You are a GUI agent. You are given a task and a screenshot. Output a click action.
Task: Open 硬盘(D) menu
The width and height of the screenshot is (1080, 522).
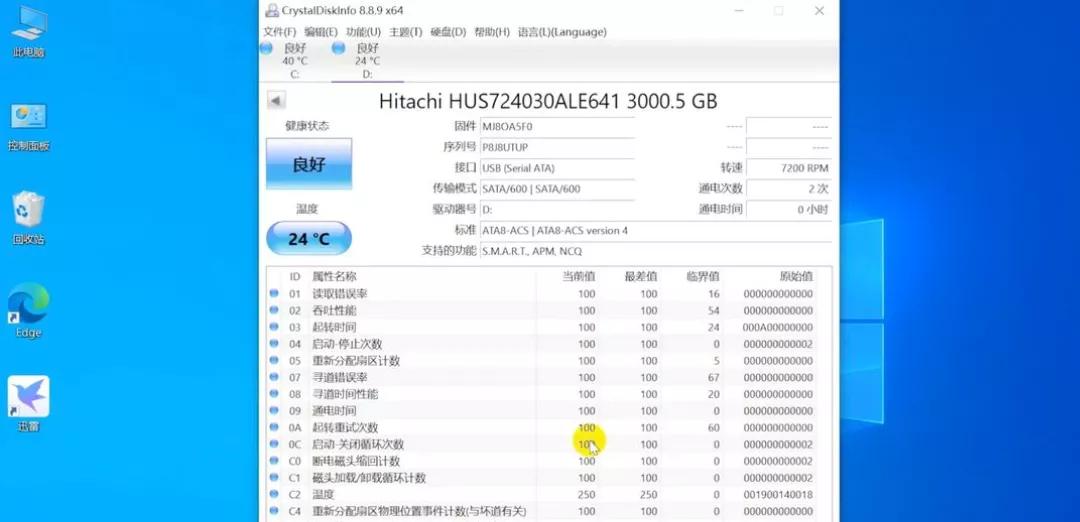(448, 32)
